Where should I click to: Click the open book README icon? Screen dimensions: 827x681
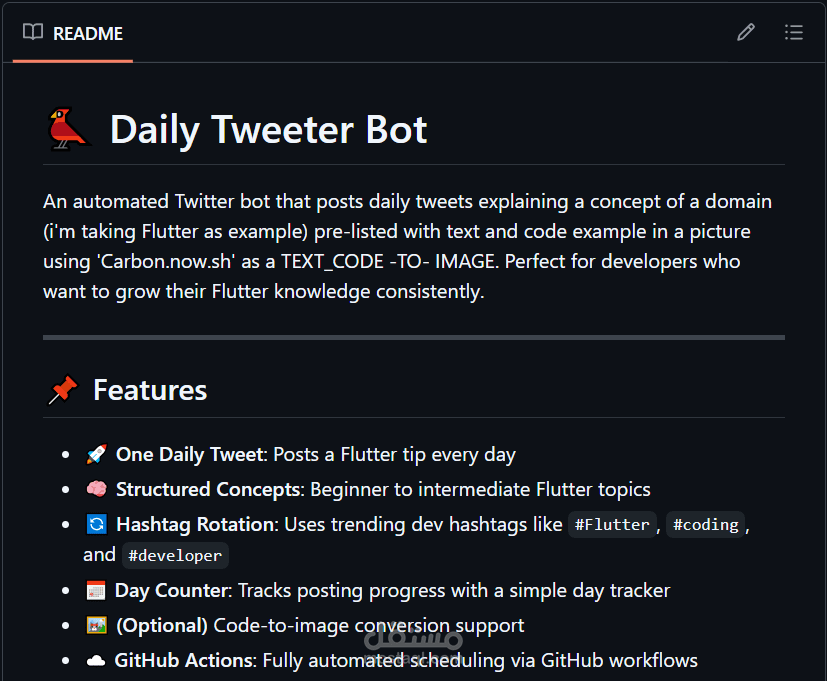click(x=33, y=32)
